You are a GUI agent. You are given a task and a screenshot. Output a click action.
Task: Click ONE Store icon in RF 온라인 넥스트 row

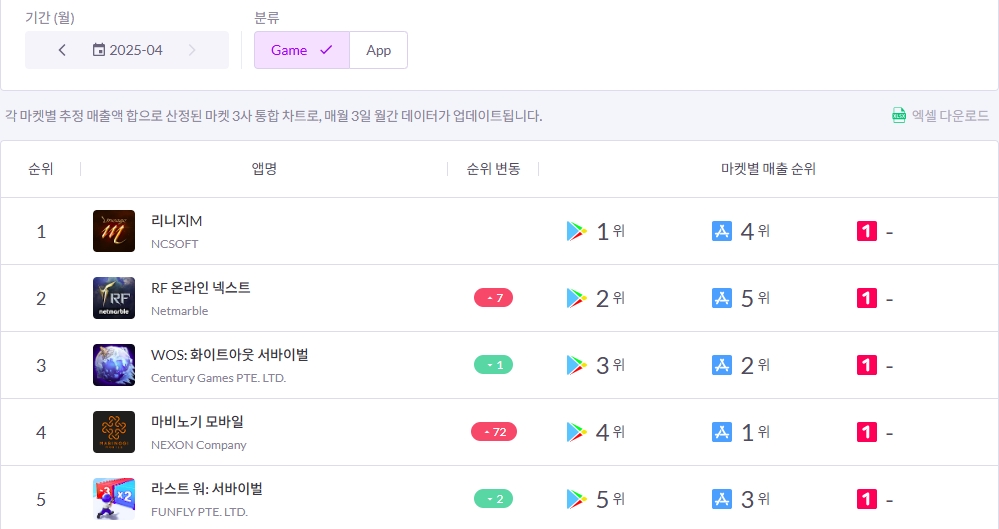tap(867, 298)
